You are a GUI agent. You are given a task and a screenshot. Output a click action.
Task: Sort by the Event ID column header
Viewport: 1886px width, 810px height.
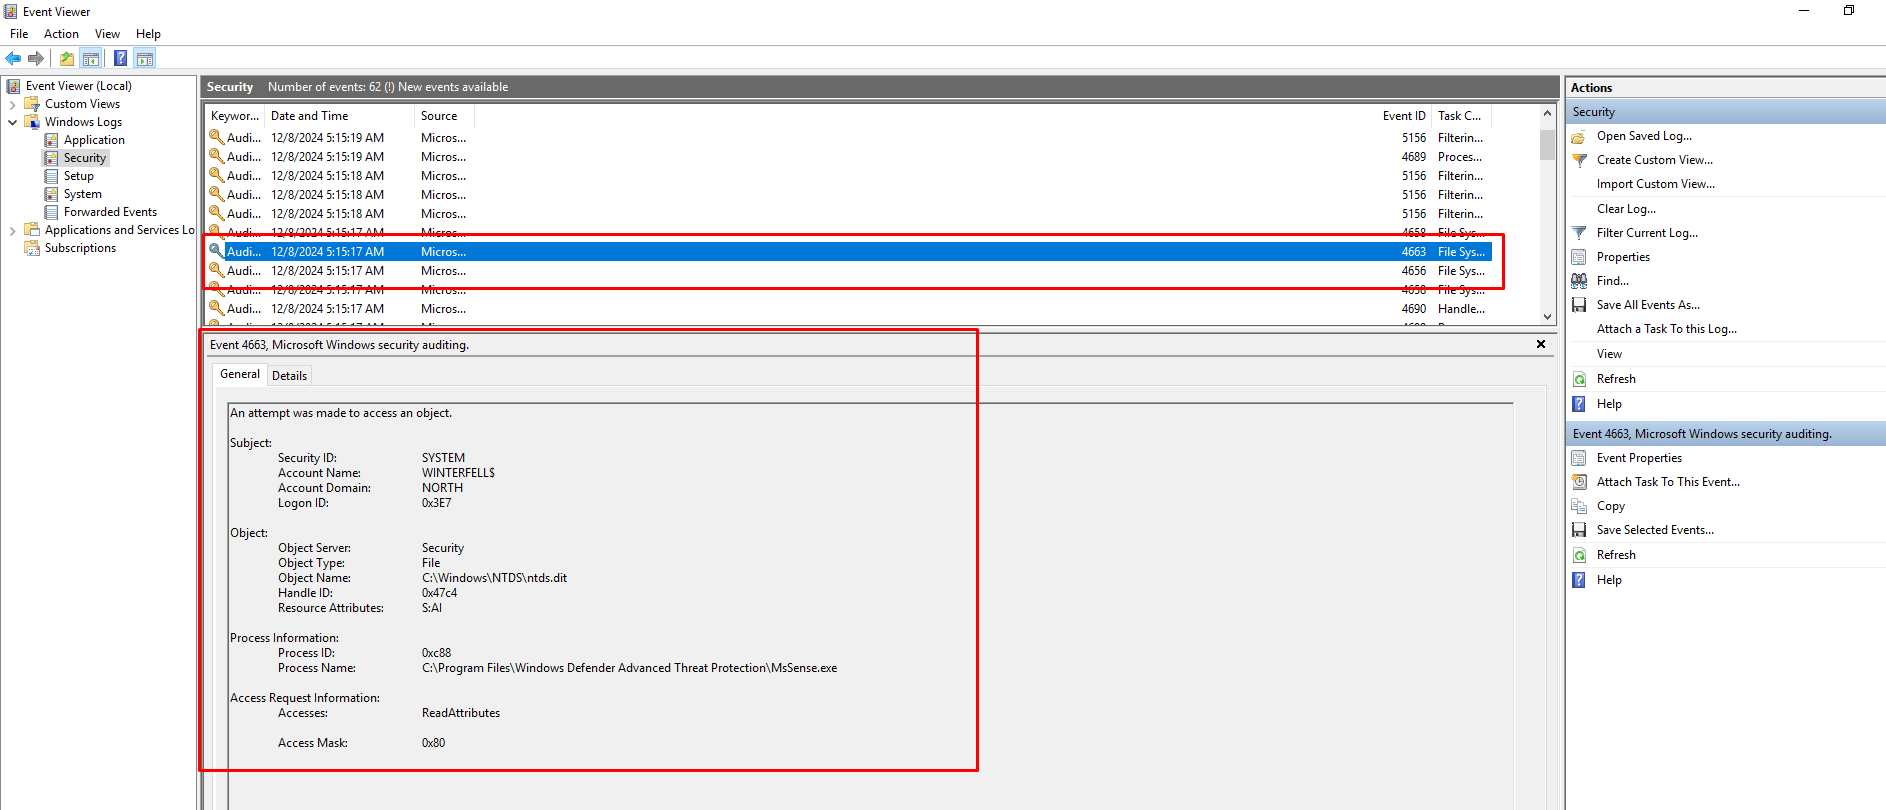tap(1404, 116)
